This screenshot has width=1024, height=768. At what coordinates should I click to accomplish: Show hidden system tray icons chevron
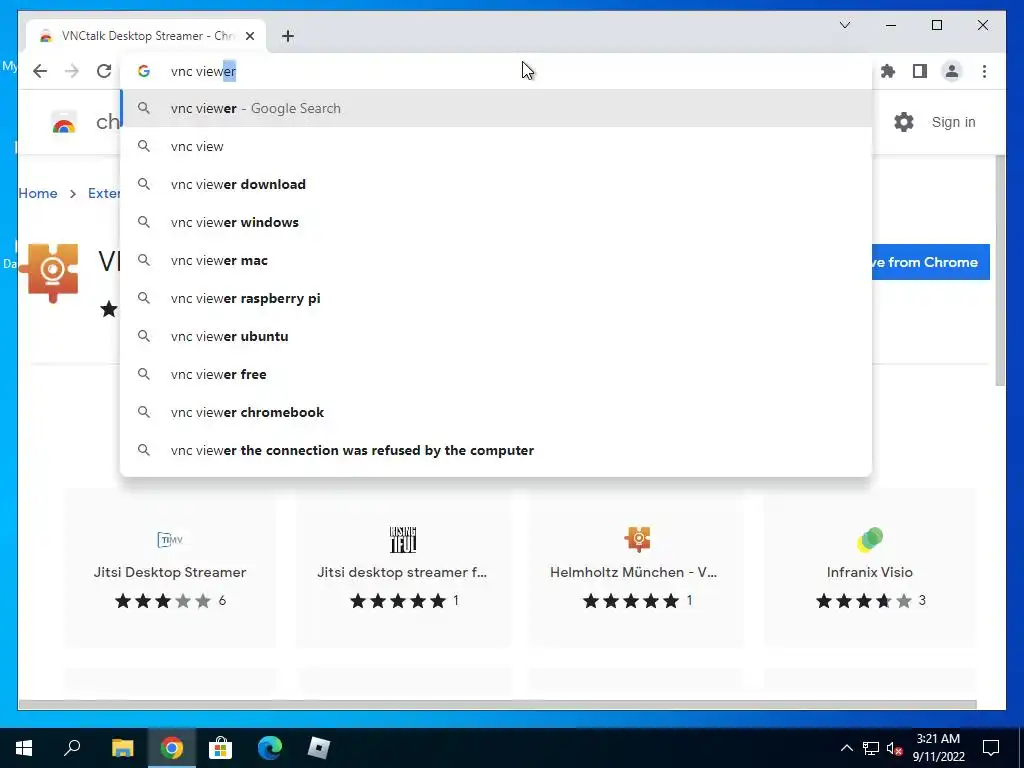(846, 748)
